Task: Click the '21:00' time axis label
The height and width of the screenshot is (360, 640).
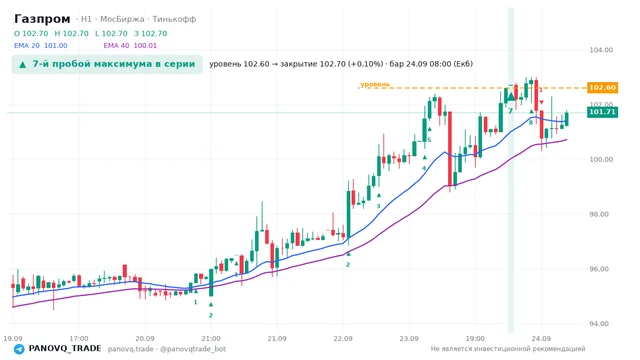Action: pos(211,338)
